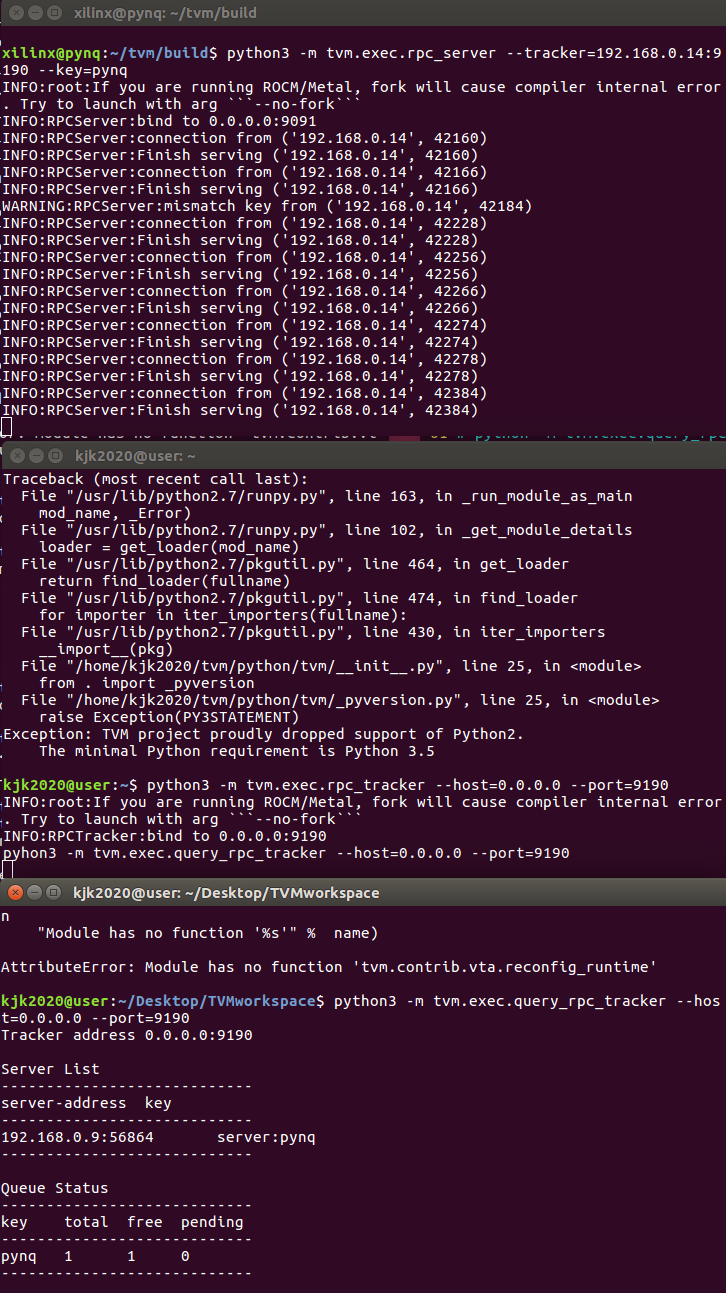Minimize the kjk2020@user: ~ terminal window

(x=34, y=456)
